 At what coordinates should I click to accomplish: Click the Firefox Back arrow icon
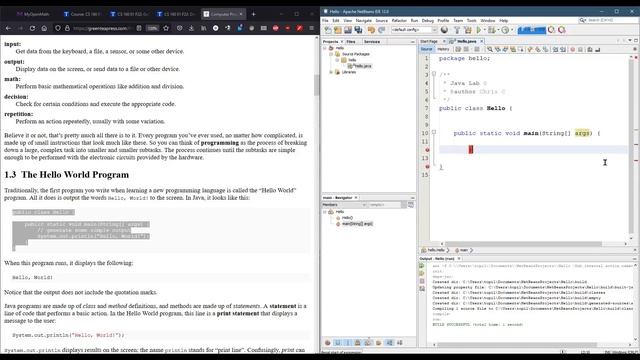pyautogui.click(x=8, y=28)
